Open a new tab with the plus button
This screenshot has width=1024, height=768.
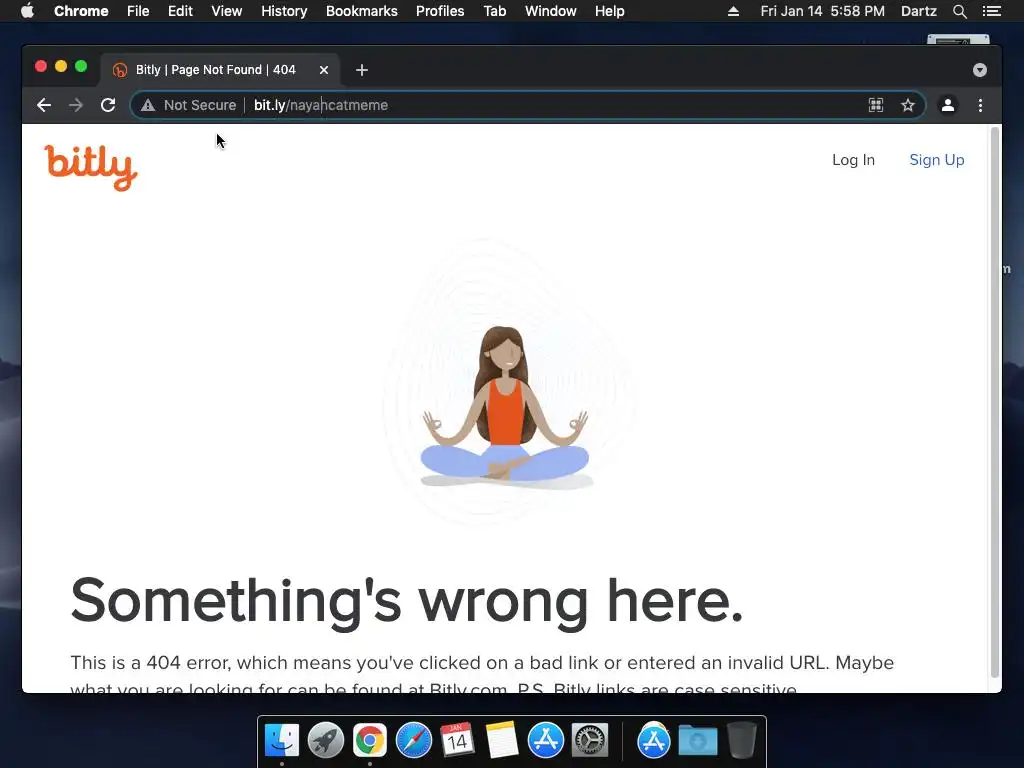(362, 70)
